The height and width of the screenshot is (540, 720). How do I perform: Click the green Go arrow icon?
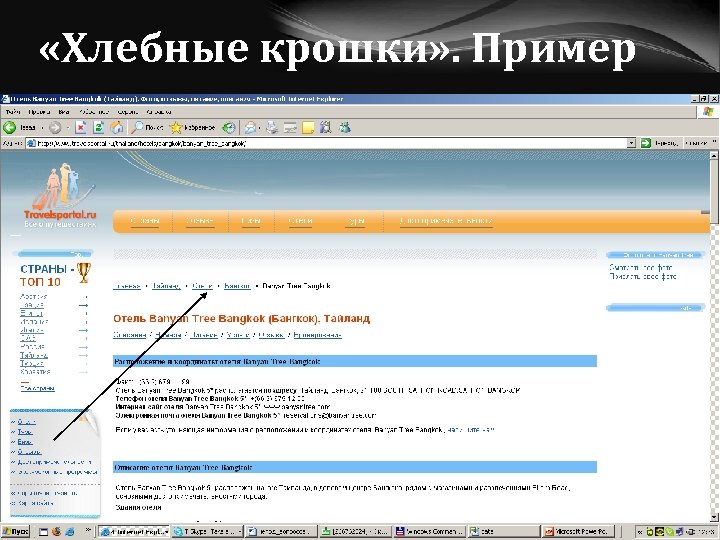pos(646,143)
